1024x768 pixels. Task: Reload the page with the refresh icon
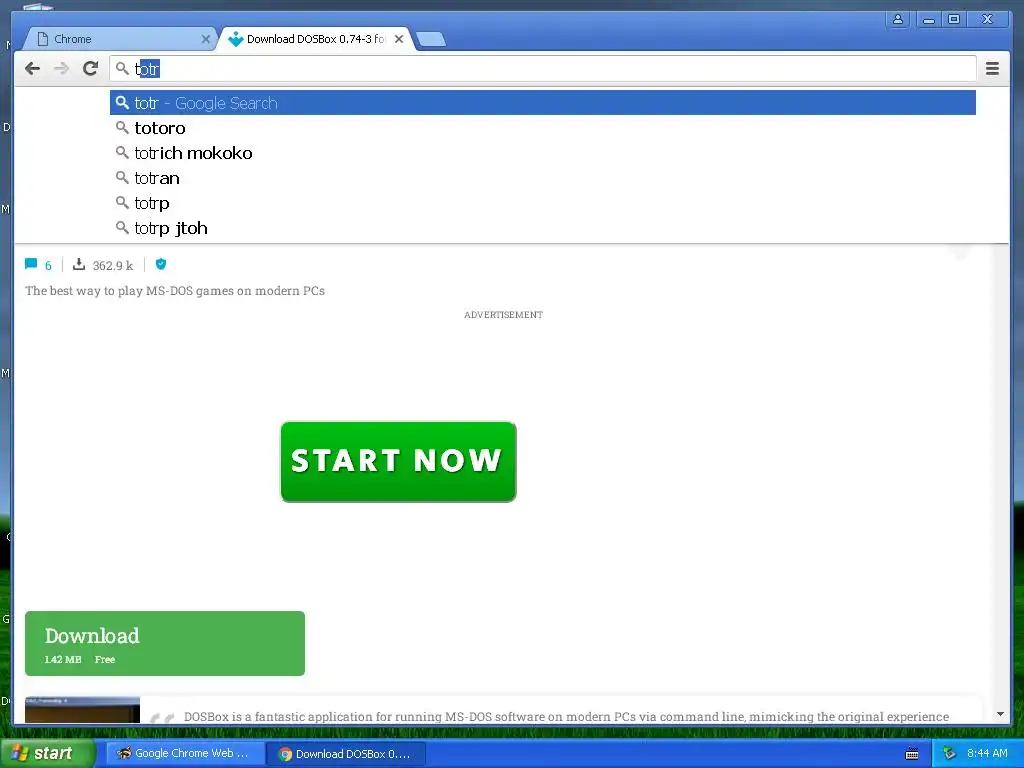(x=91, y=69)
